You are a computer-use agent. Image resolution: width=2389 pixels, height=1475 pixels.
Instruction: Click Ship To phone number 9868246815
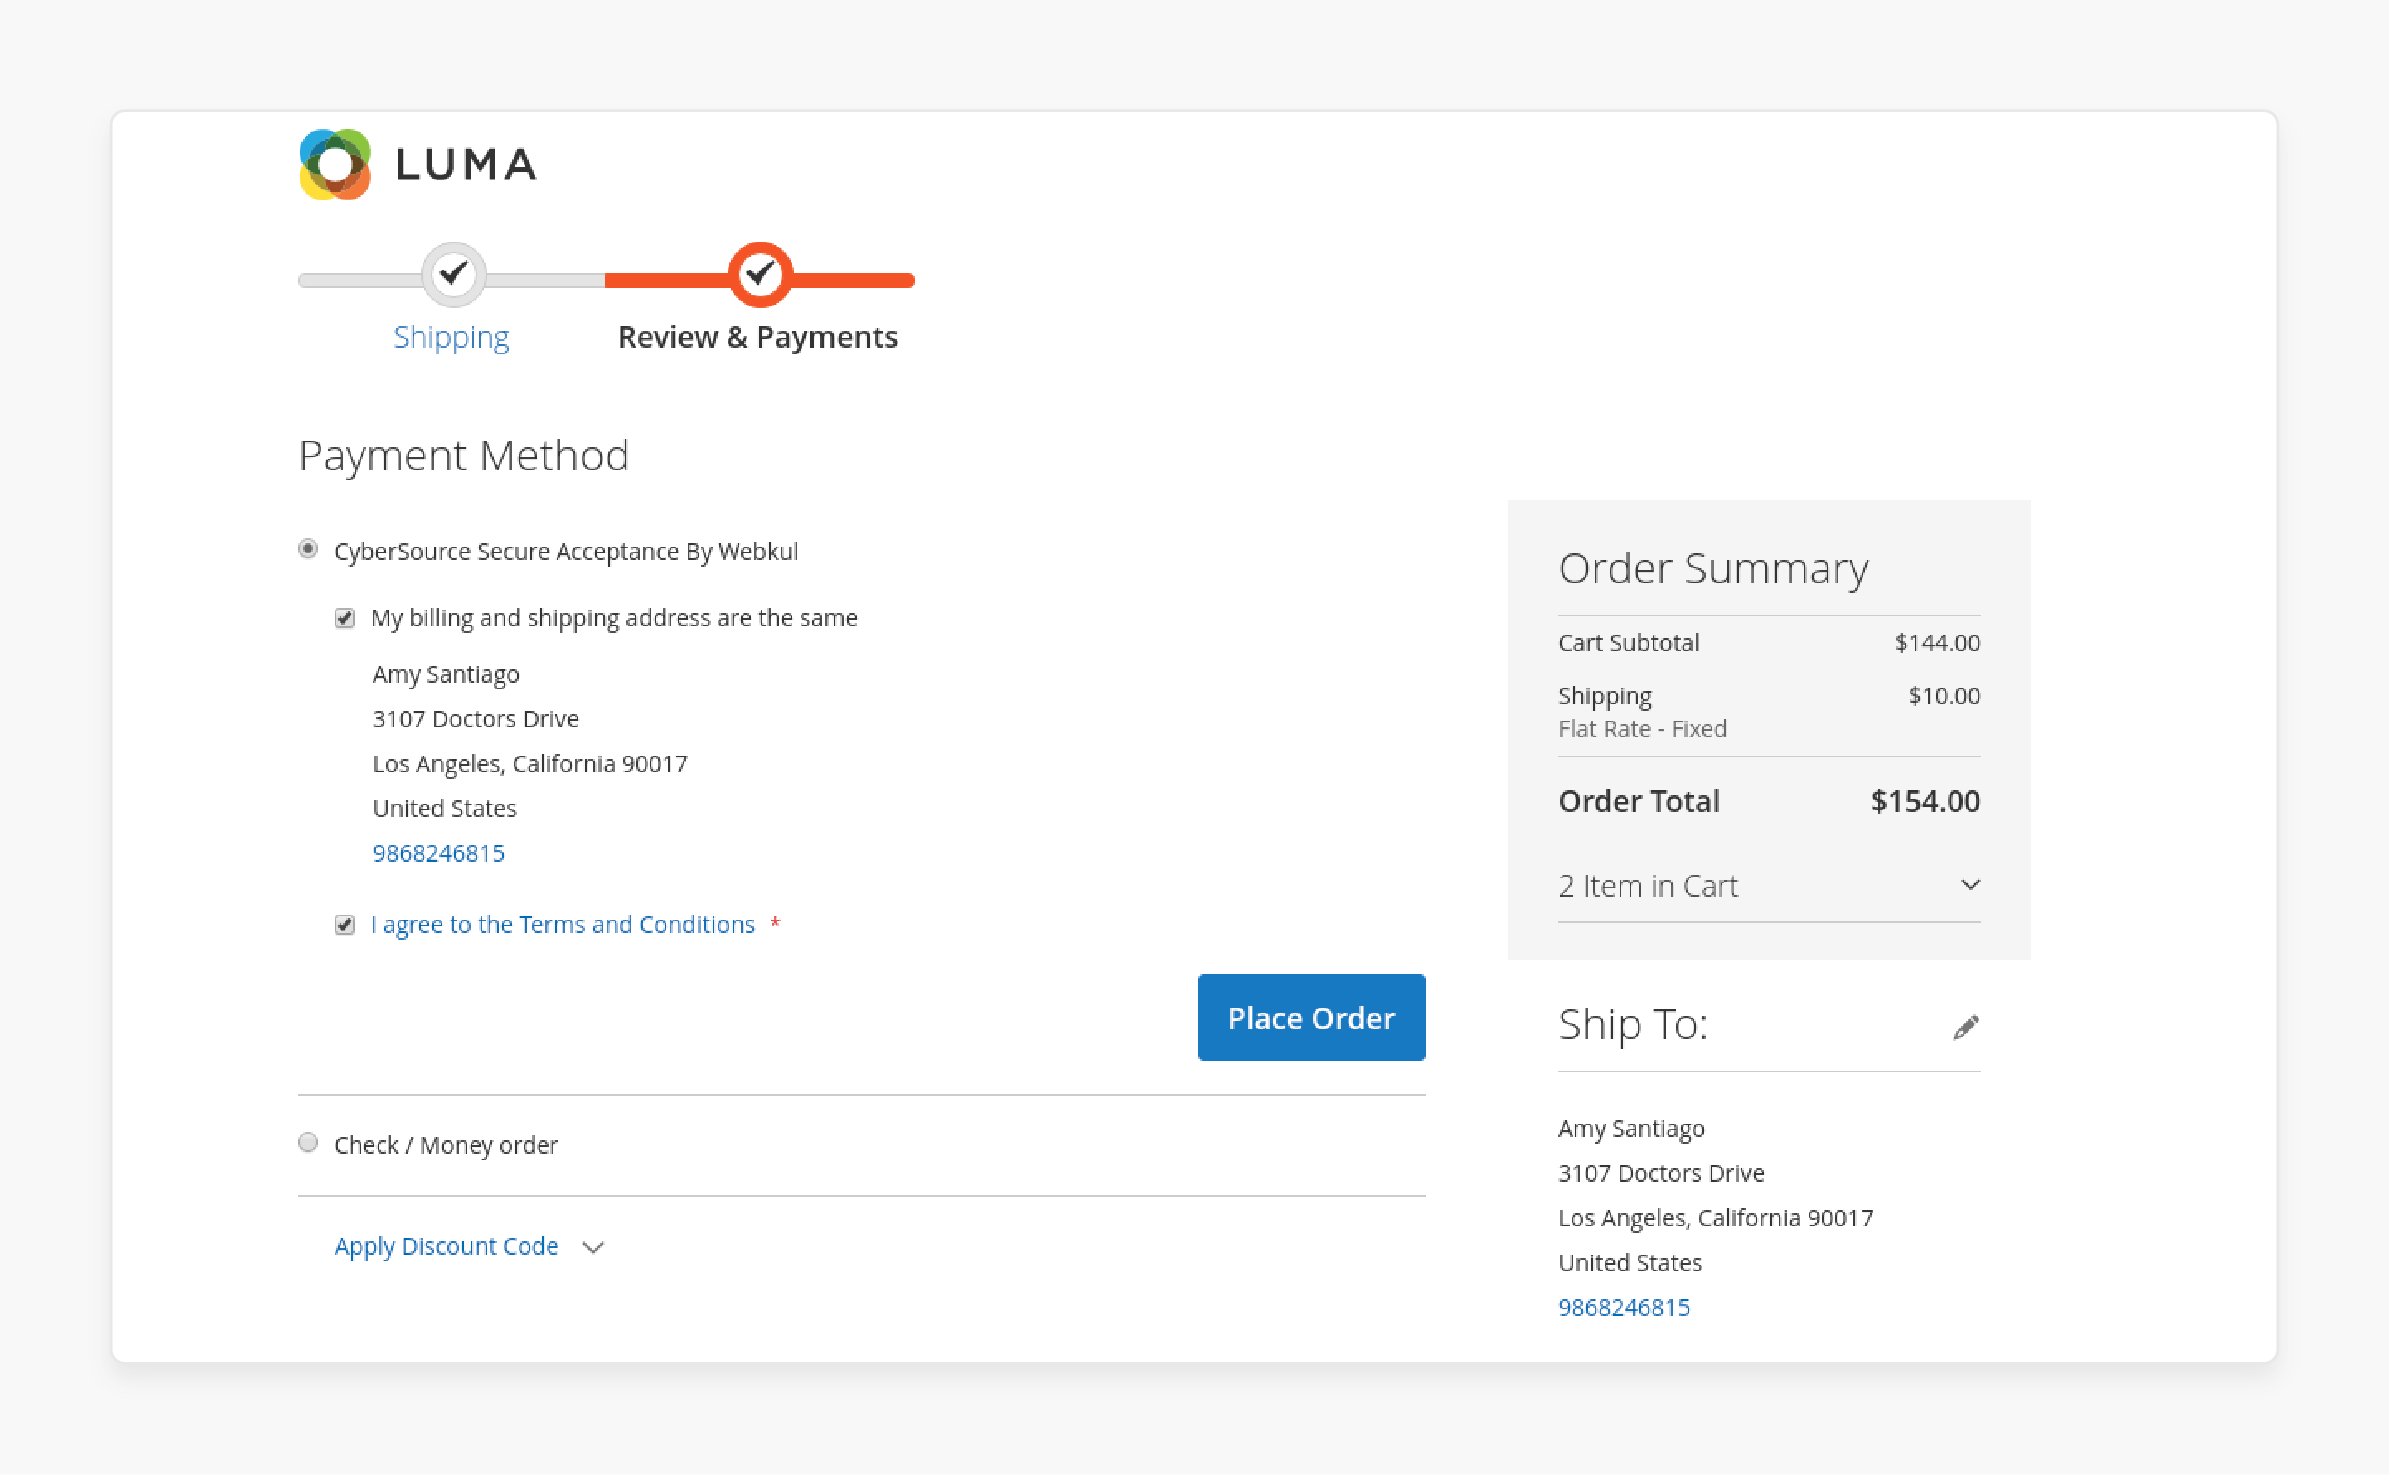[x=1624, y=1307]
